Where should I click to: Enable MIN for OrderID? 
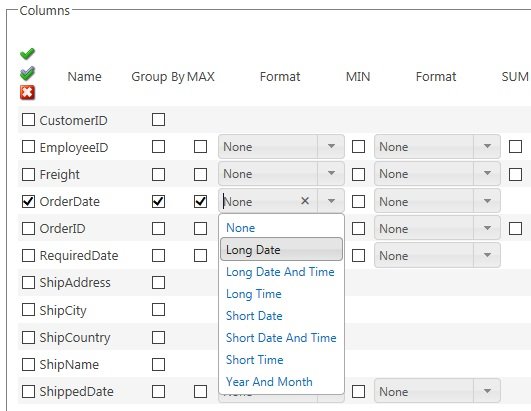click(358, 229)
